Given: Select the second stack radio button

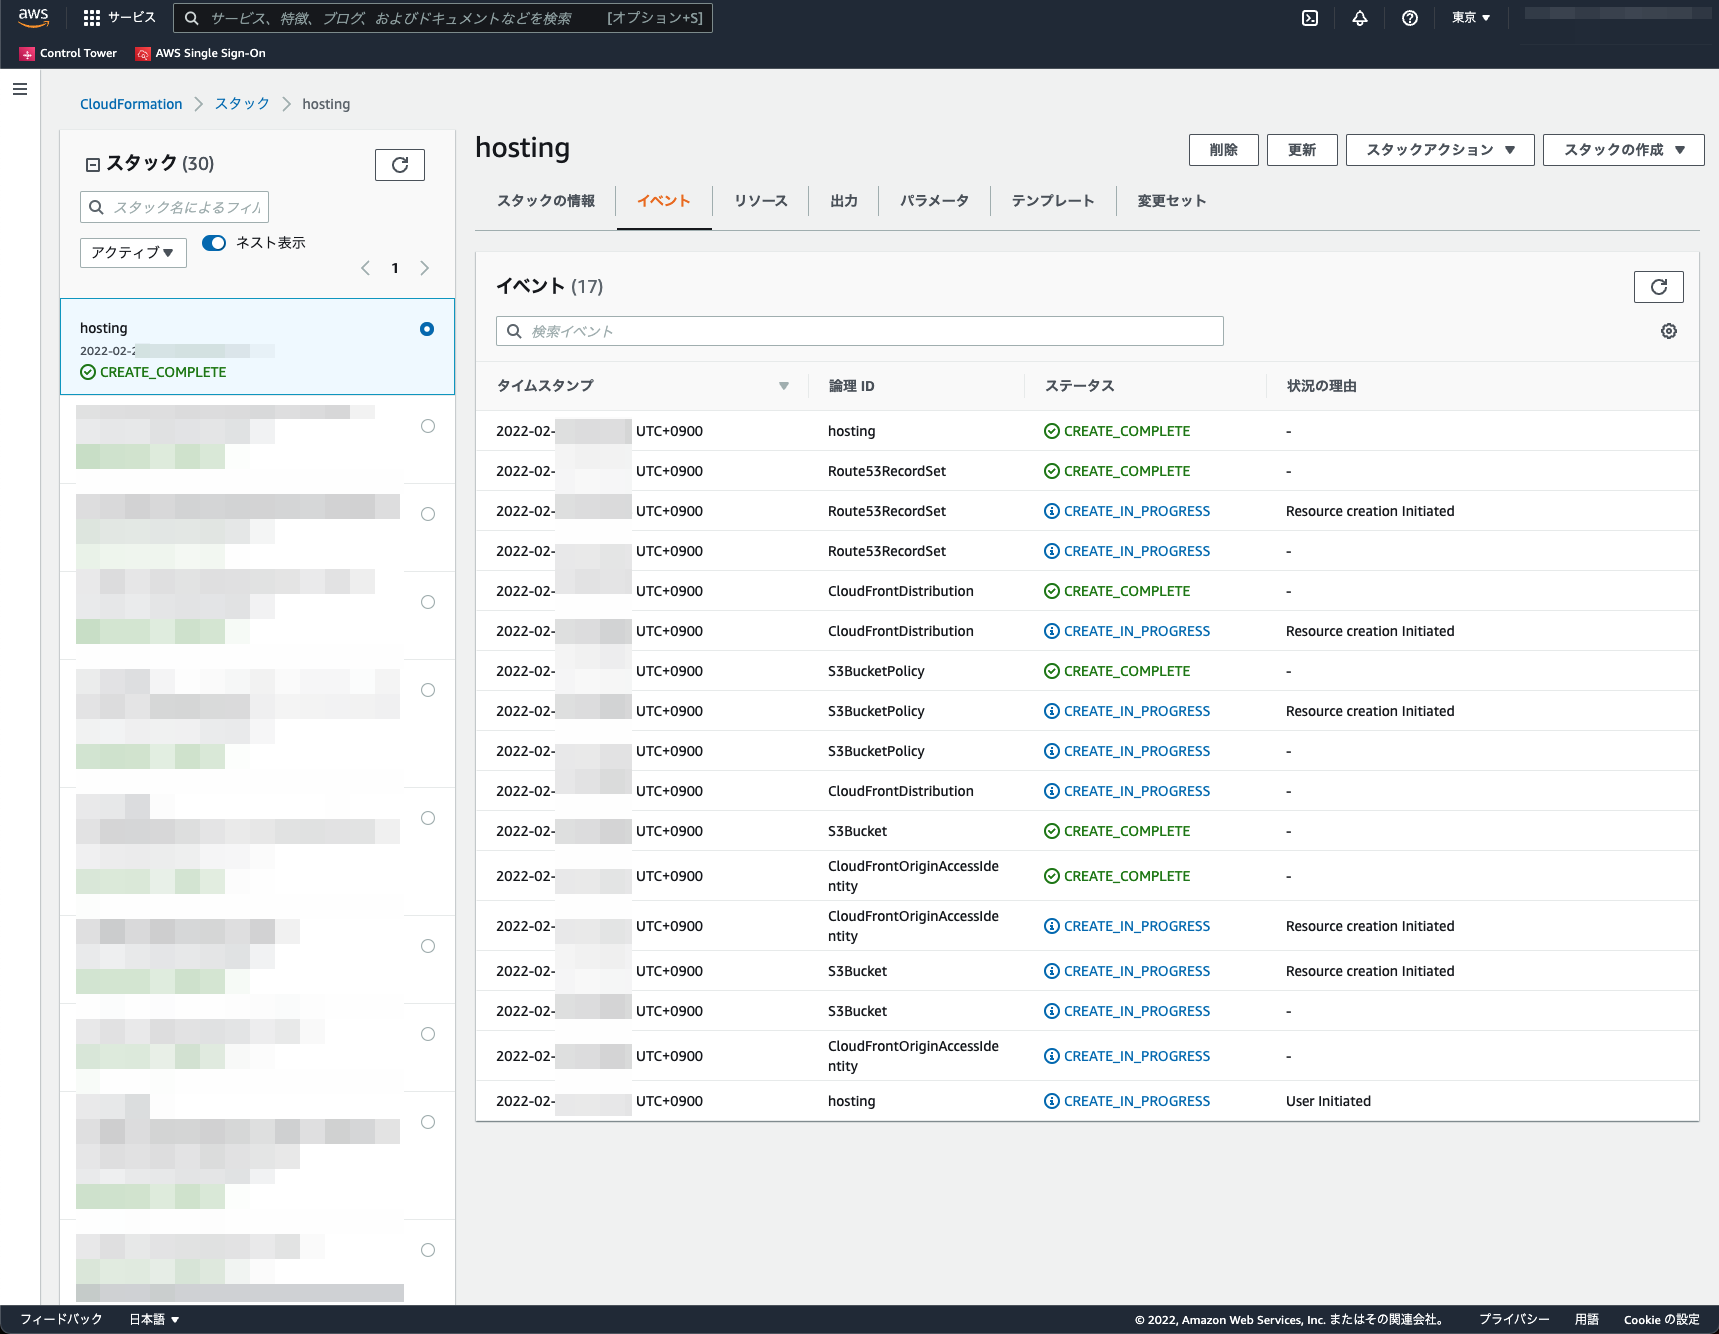Looking at the screenshot, I should [x=428, y=426].
